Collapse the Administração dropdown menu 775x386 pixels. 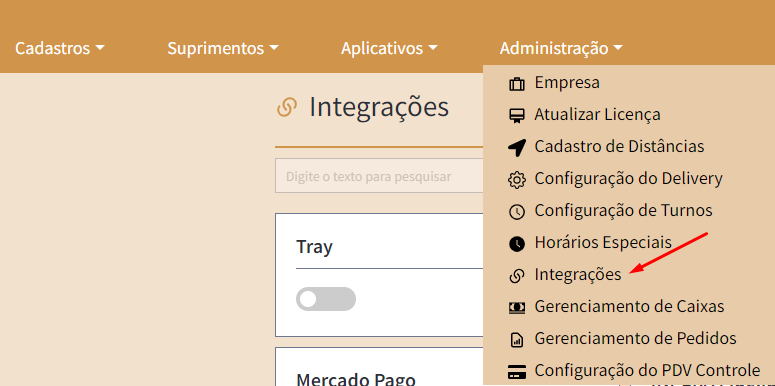click(x=561, y=48)
